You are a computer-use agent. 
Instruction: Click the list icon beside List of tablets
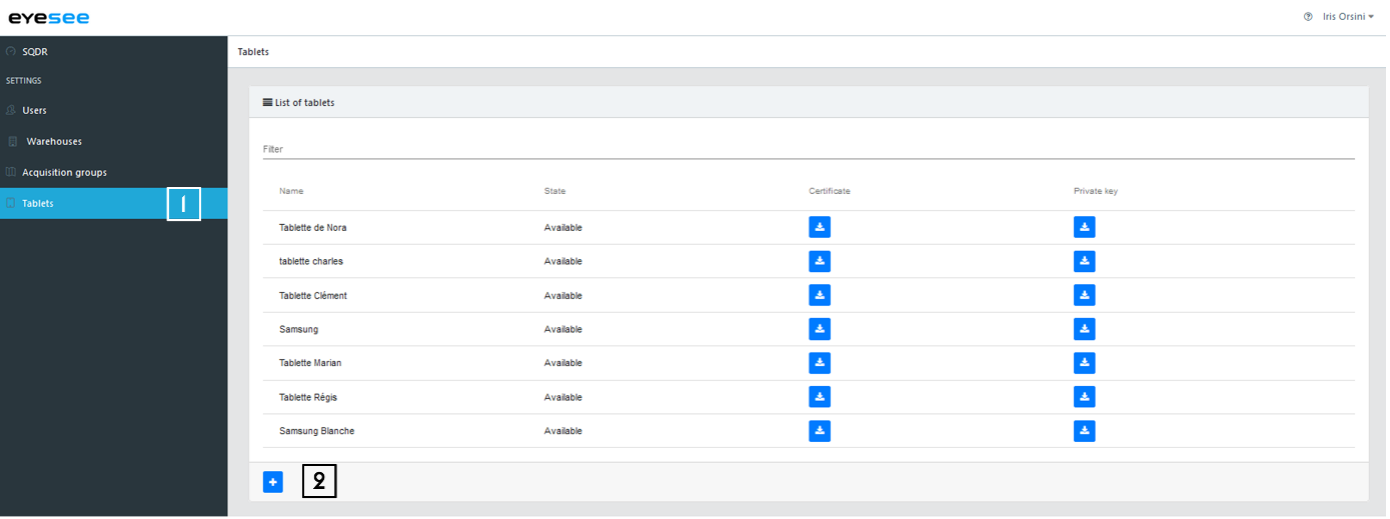[267, 102]
